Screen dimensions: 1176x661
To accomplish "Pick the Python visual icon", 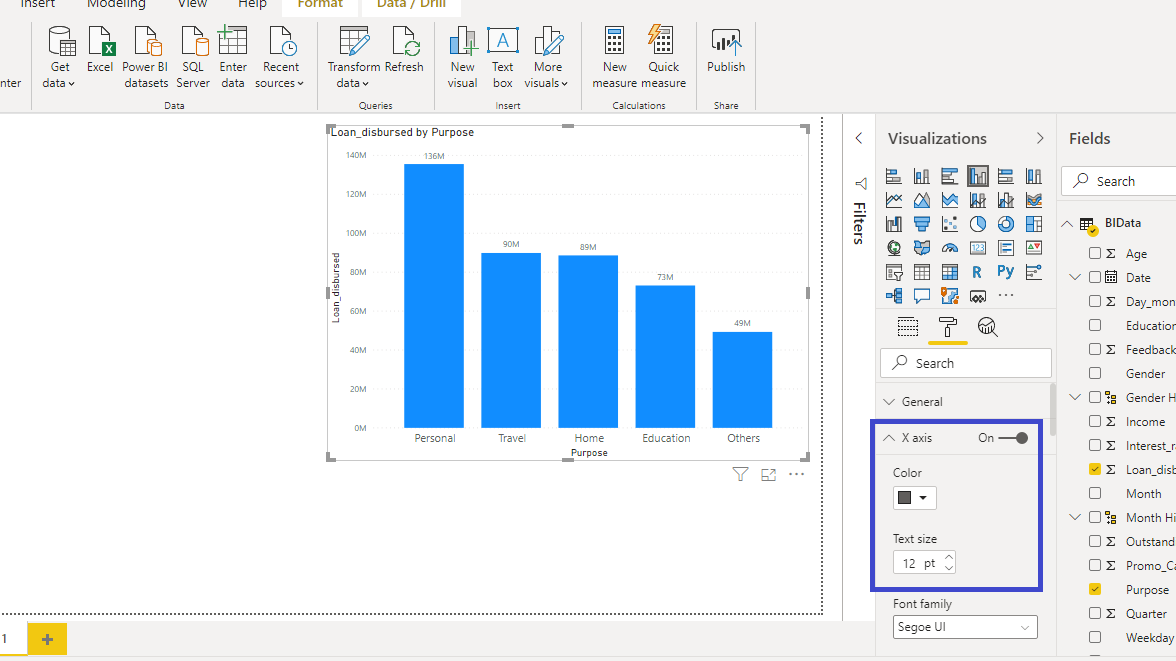I will (x=1006, y=272).
